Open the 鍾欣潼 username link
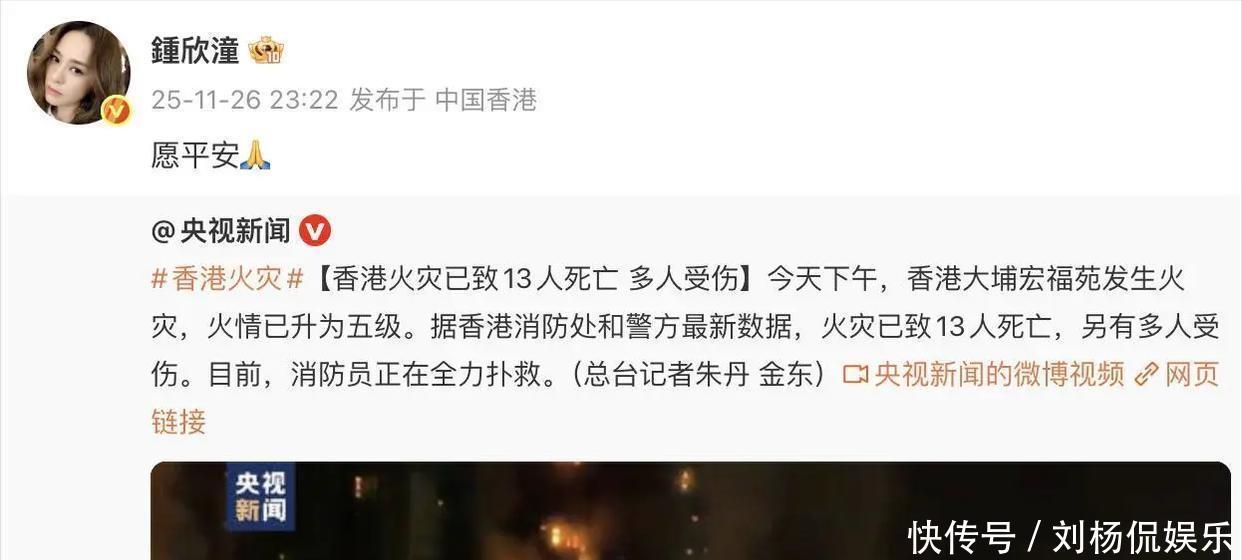This screenshot has width=1242, height=560. coord(195,50)
